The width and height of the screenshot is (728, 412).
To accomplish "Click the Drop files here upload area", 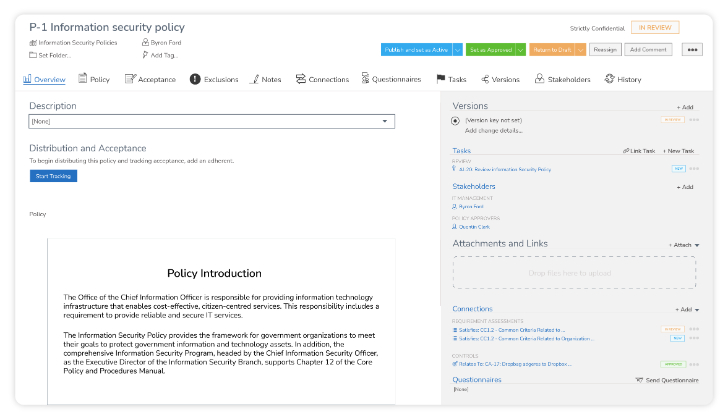I will [x=575, y=273].
